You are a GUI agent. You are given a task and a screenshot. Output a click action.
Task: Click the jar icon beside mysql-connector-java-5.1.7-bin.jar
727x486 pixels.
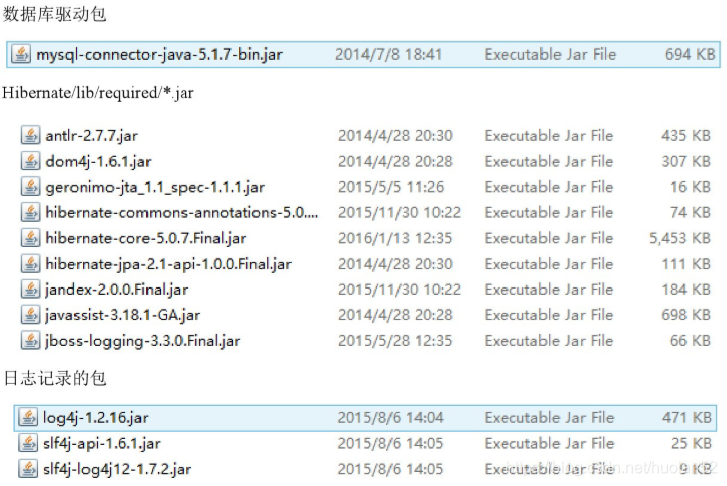21,54
